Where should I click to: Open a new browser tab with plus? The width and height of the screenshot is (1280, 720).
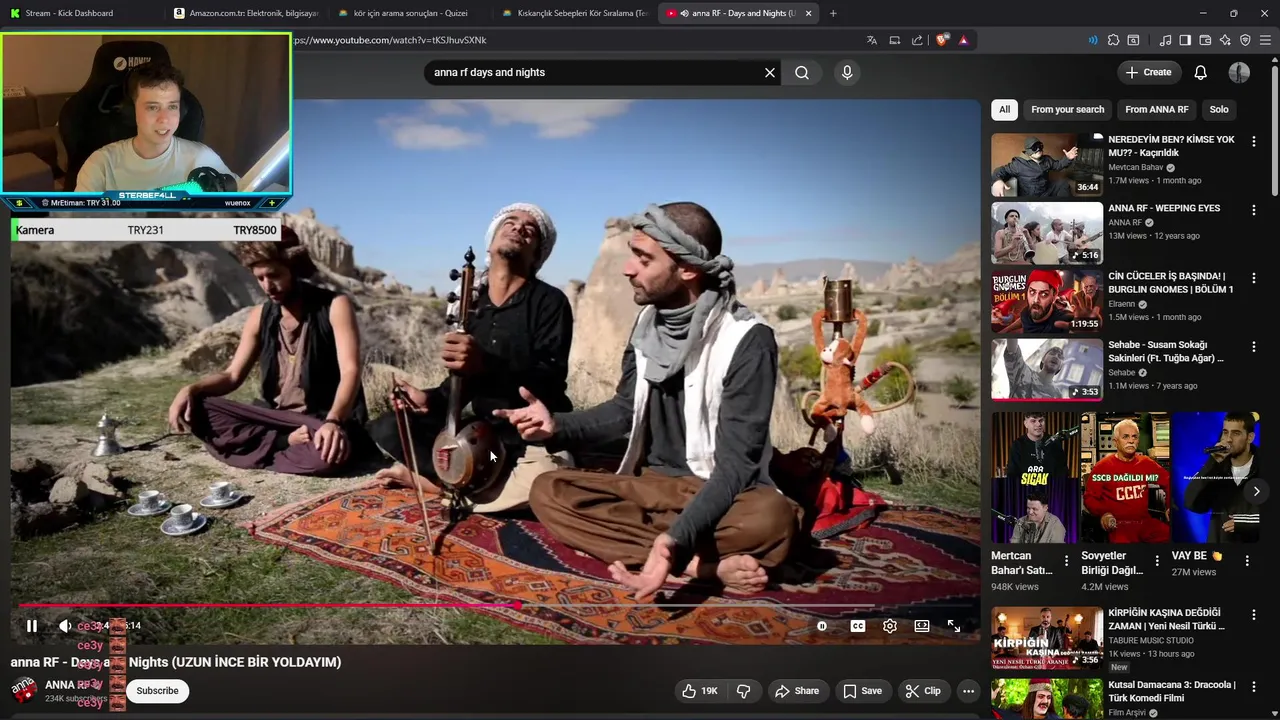(x=833, y=13)
